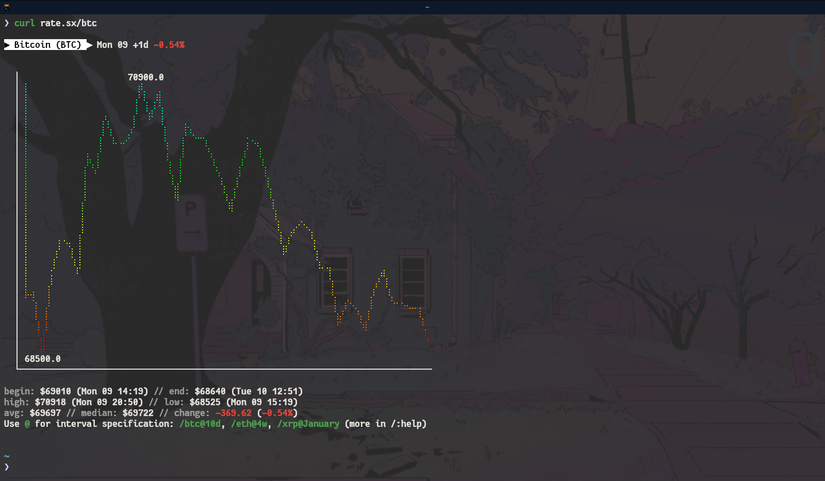The width and height of the screenshot is (825, 481).
Task: Click the '~' directory indicator above the prompt
Action: (6, 456)
